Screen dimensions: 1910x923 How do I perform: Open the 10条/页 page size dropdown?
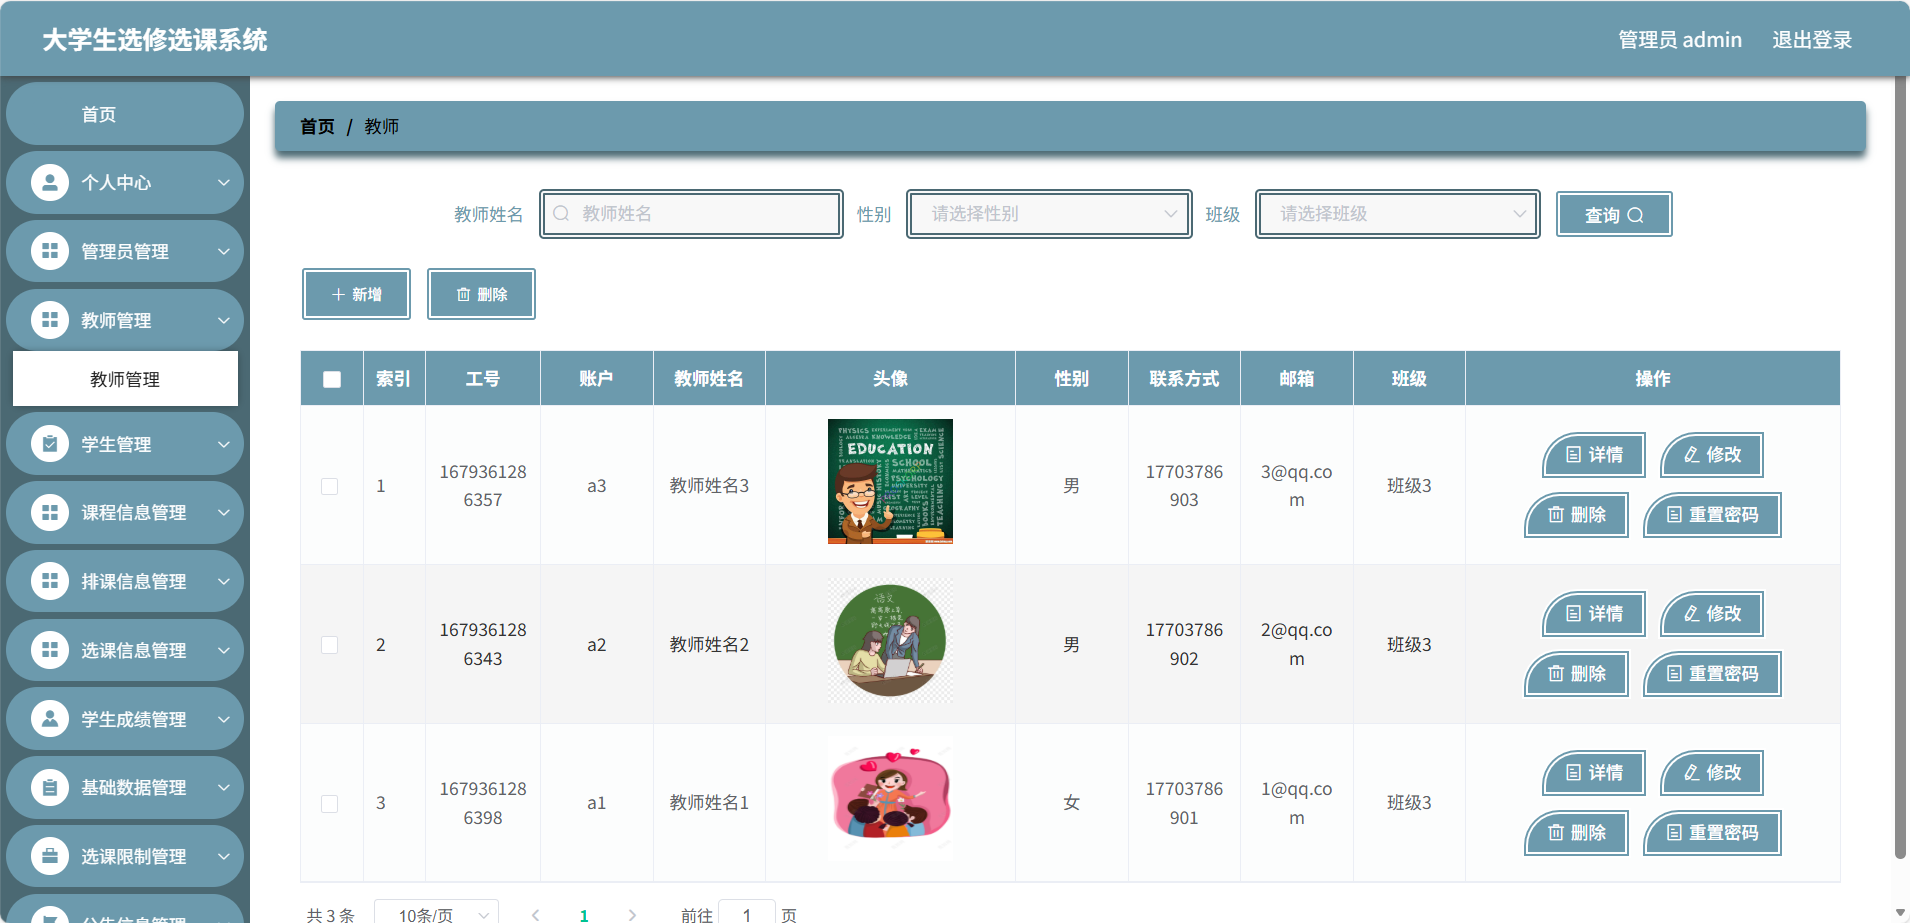436,915
